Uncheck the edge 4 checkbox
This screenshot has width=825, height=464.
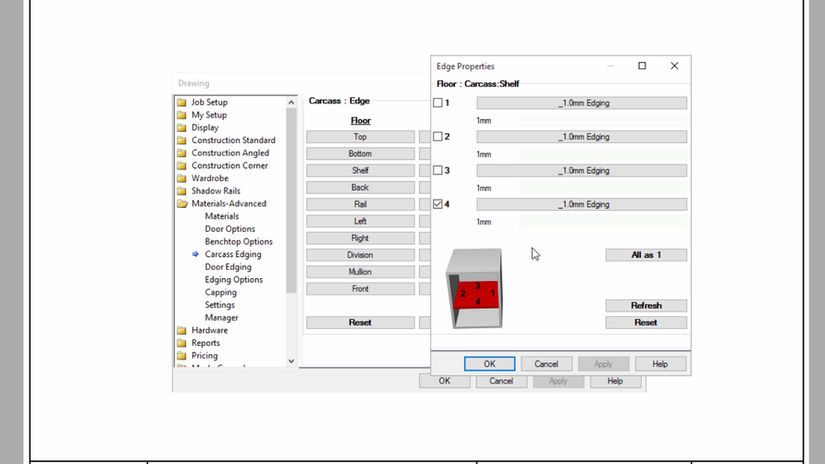pos(438,204)
